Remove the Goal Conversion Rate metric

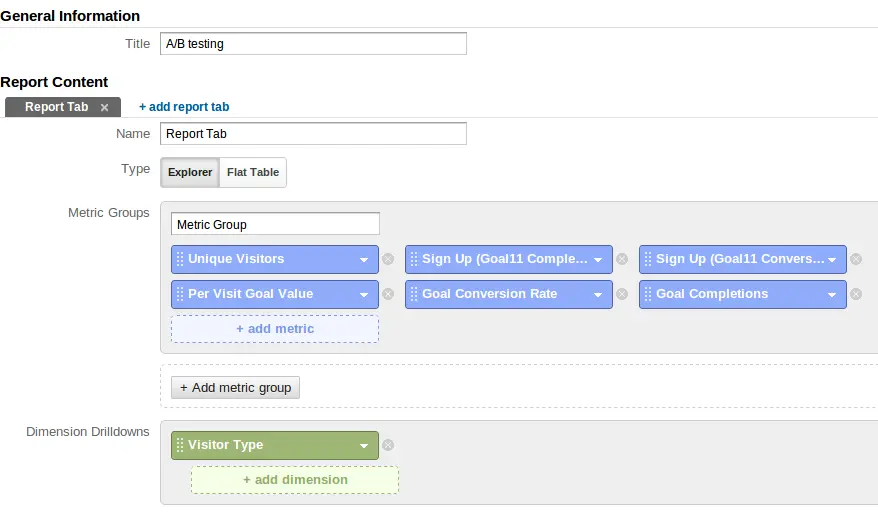pos(621,295)
